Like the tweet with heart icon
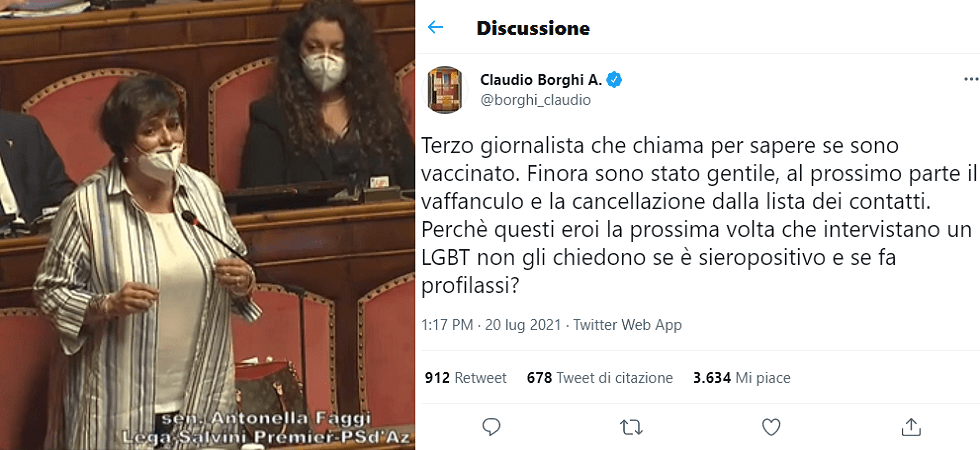 [x=771, y=427]
